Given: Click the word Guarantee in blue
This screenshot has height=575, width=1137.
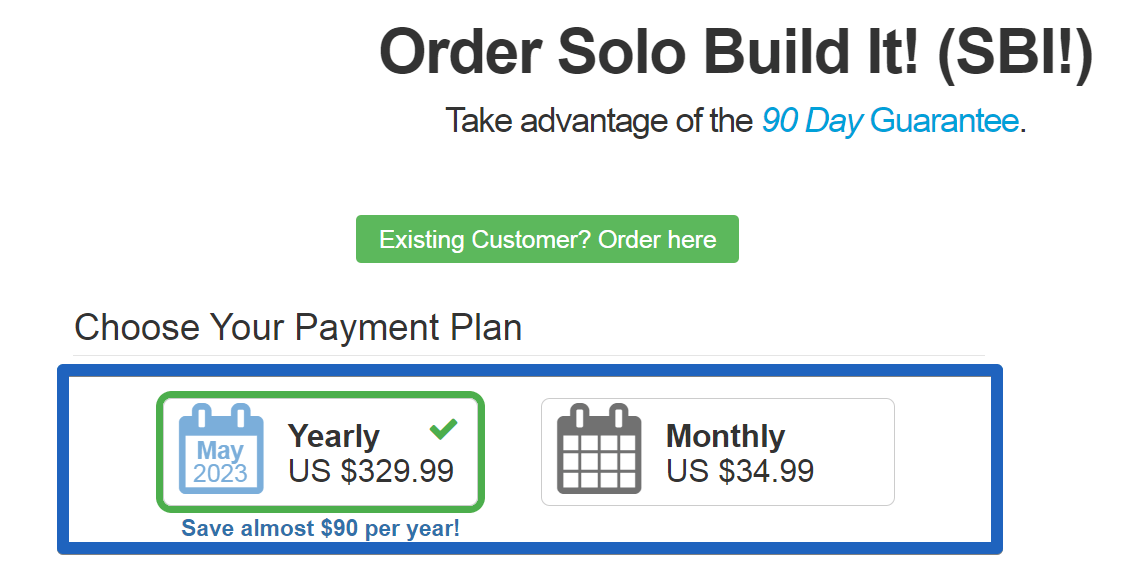Looking at the screenshot, I should tap(944, 120).
